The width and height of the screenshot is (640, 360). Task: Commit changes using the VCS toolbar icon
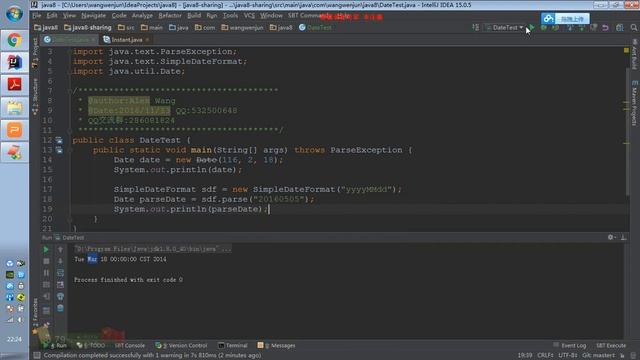click(x=582, y=28)
